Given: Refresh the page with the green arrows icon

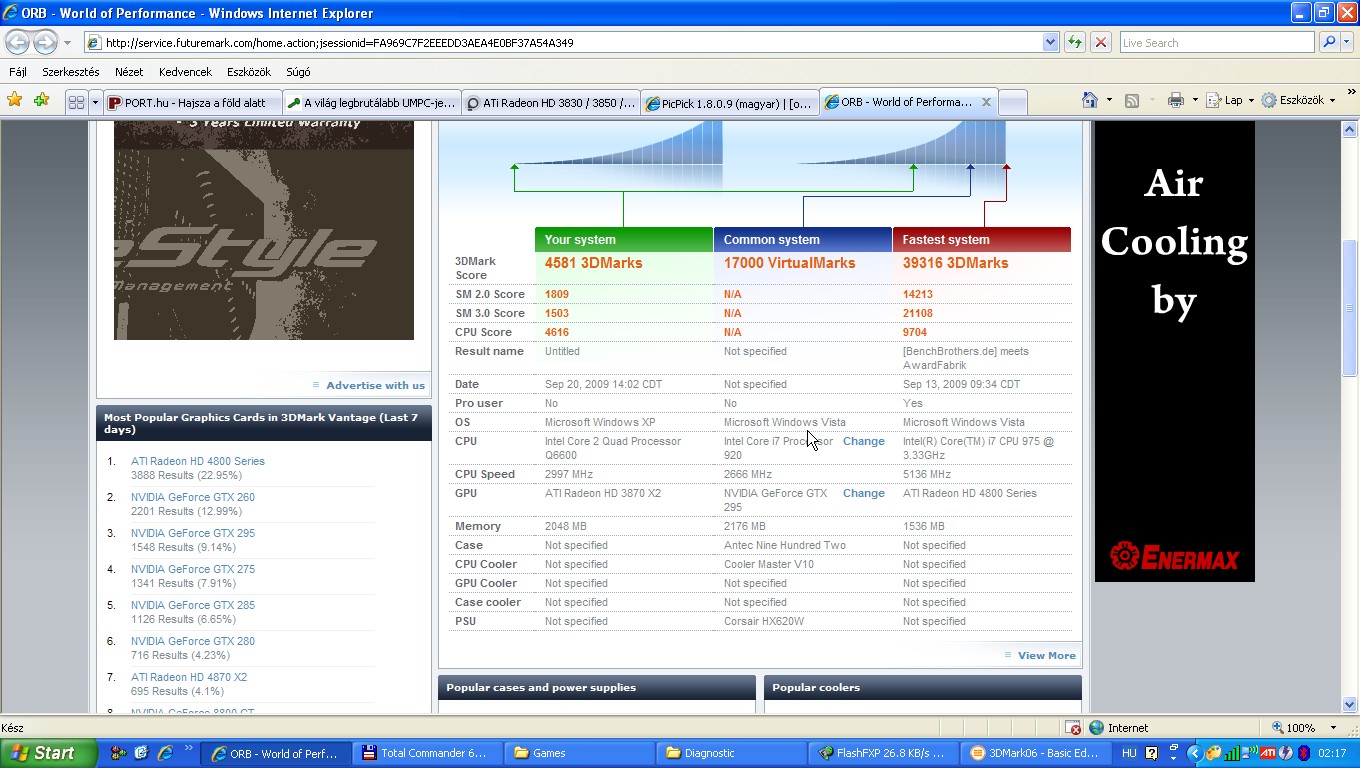Looking at the screenshot, I should point(1075,42).
